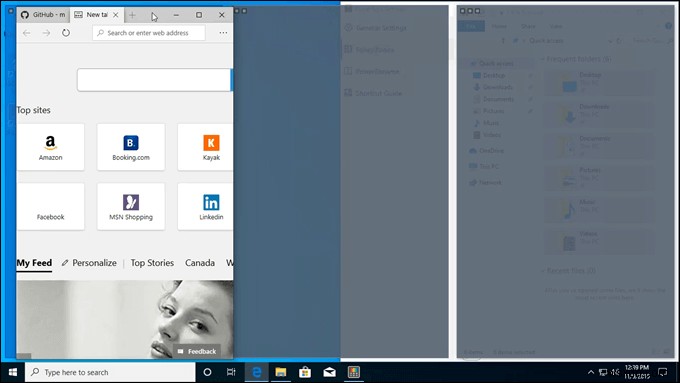Click Quick access address path in File Explorer

(x=546, y=41)
